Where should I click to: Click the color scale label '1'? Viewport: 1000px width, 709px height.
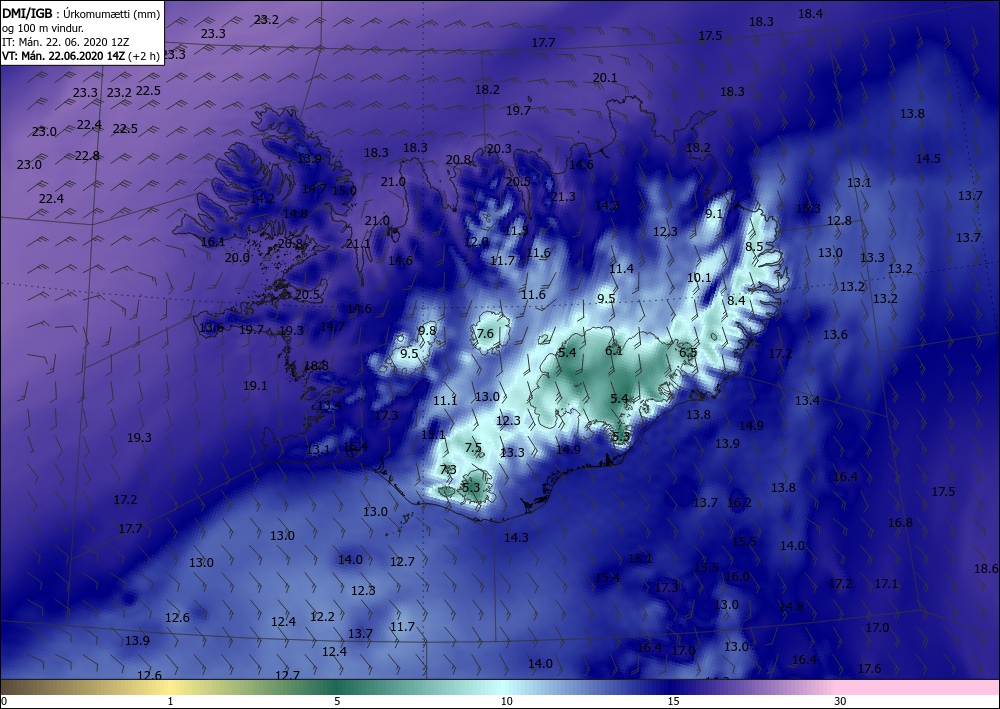[170, 701]
